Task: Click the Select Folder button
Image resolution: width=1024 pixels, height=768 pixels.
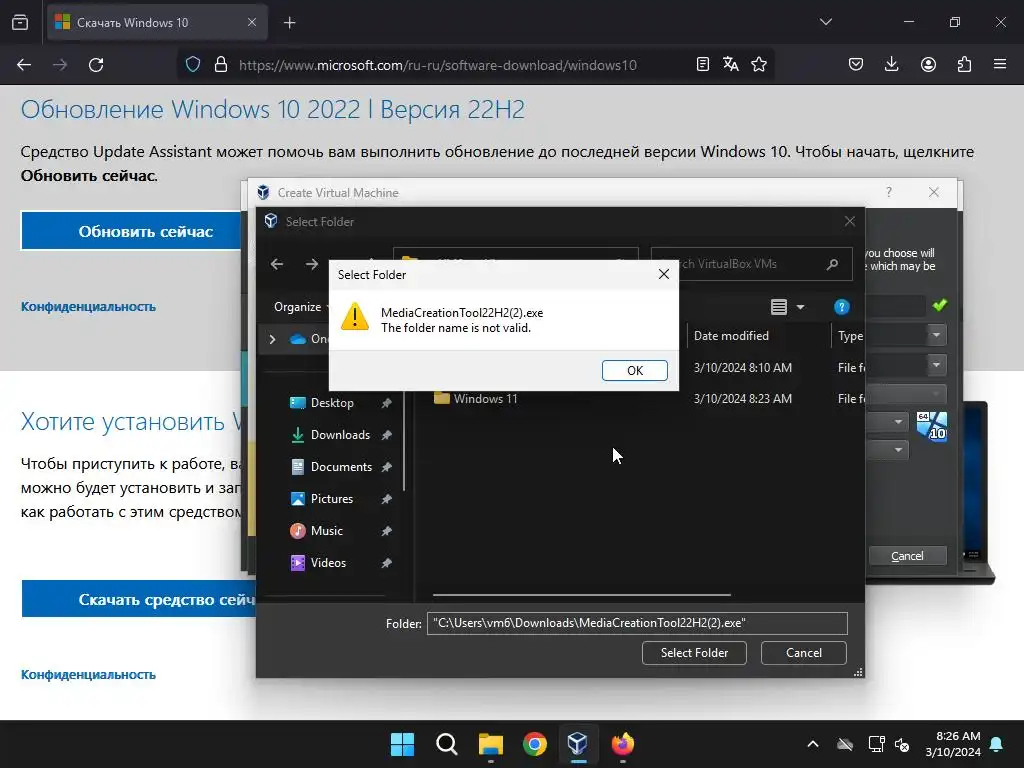Action: (694, 652)
